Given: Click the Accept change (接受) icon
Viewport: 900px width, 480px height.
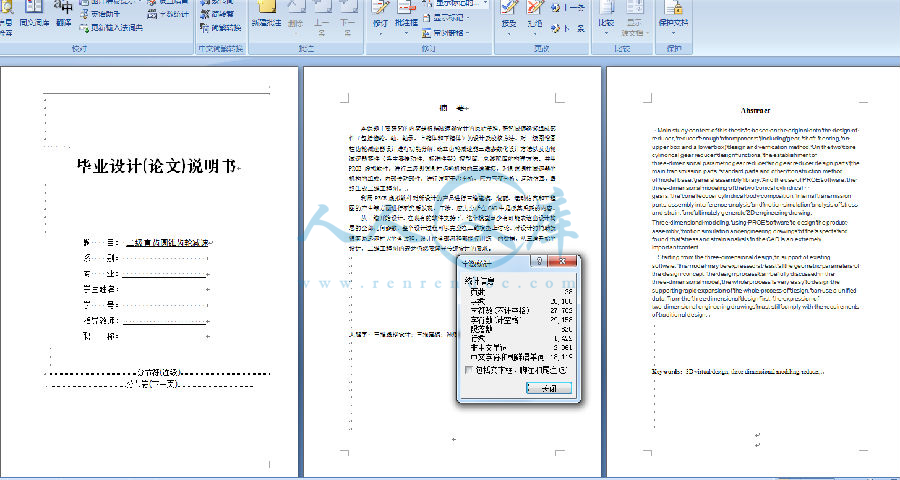Looking at the screenshot, I should (x=509, y=9).
